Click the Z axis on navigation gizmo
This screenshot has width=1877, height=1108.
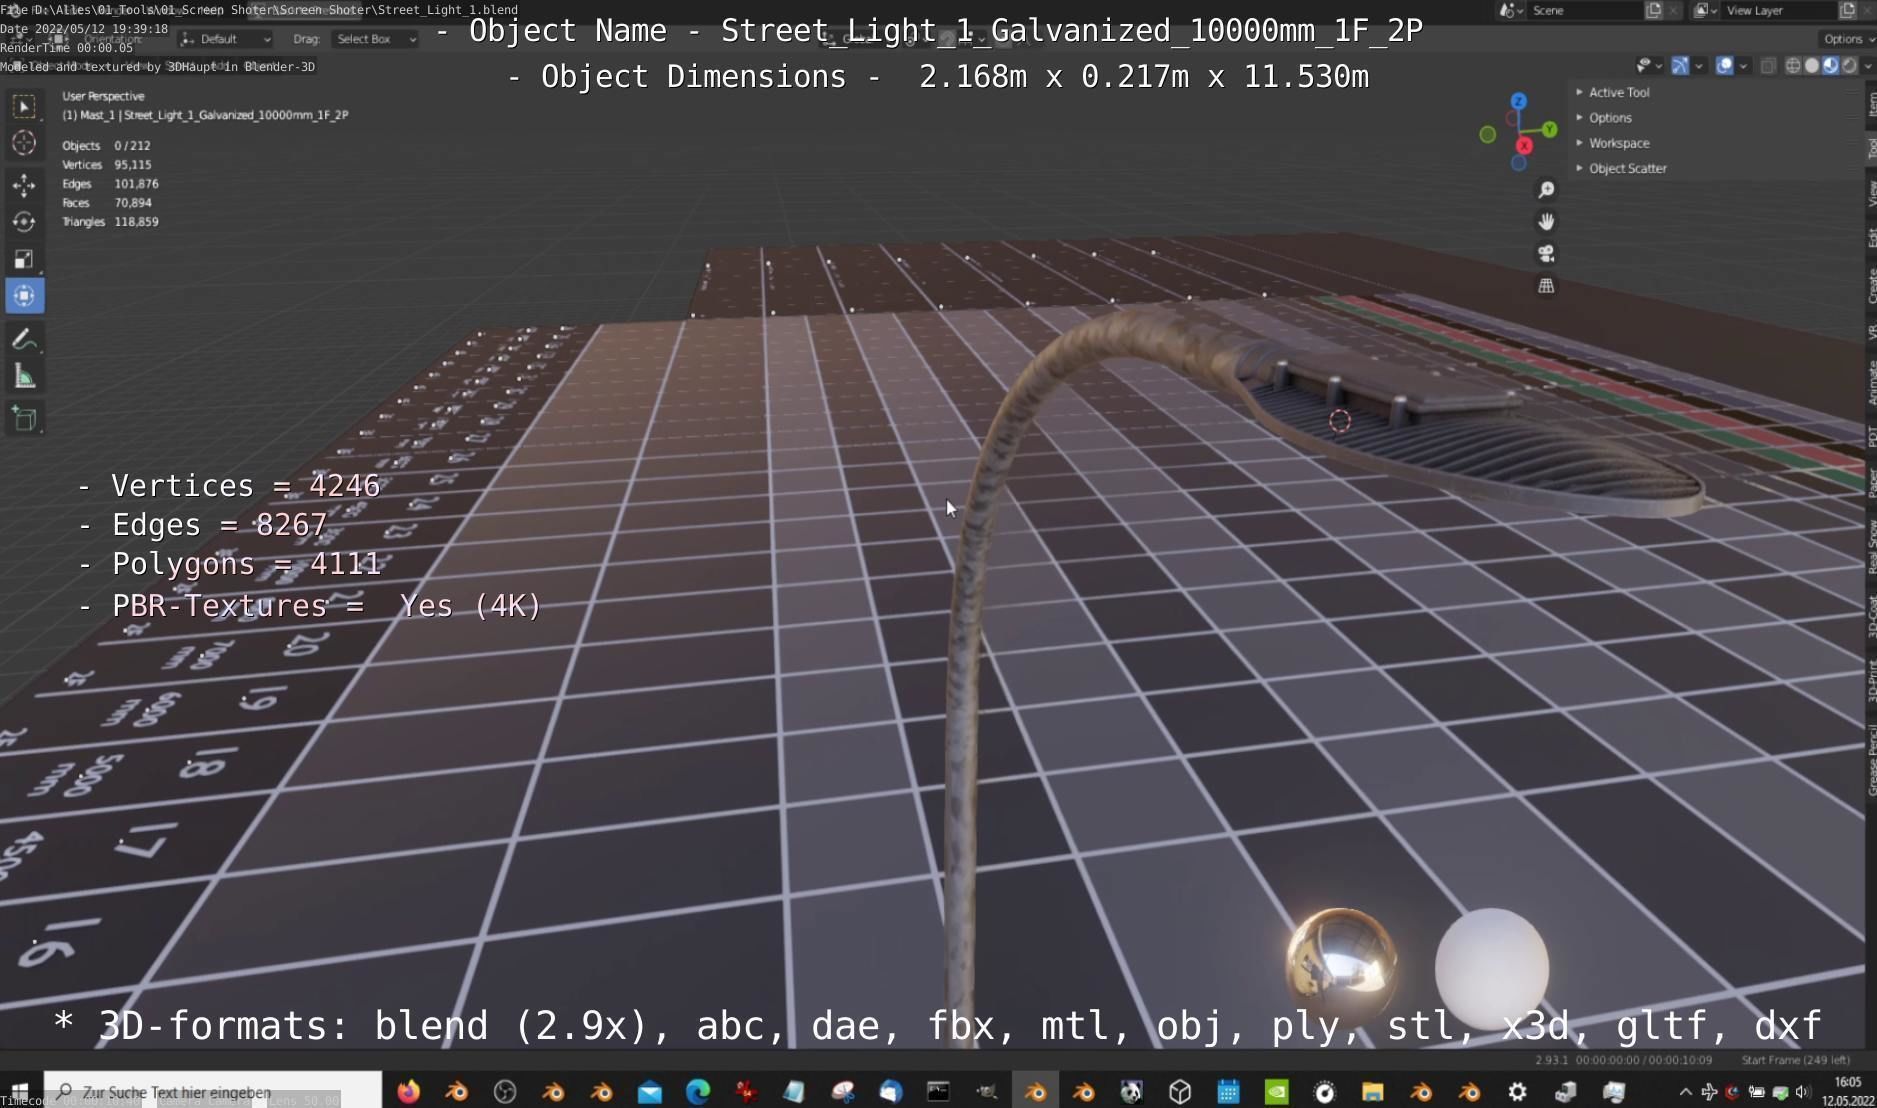(x=1518, y=101)
